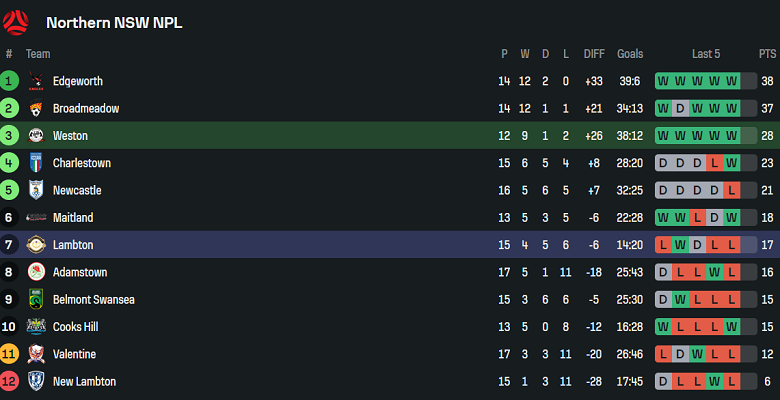The height and width of the screenshot is (400, 780).
Task: Click the Edgeworth team crest icon
Action: (x=36, y=82)
